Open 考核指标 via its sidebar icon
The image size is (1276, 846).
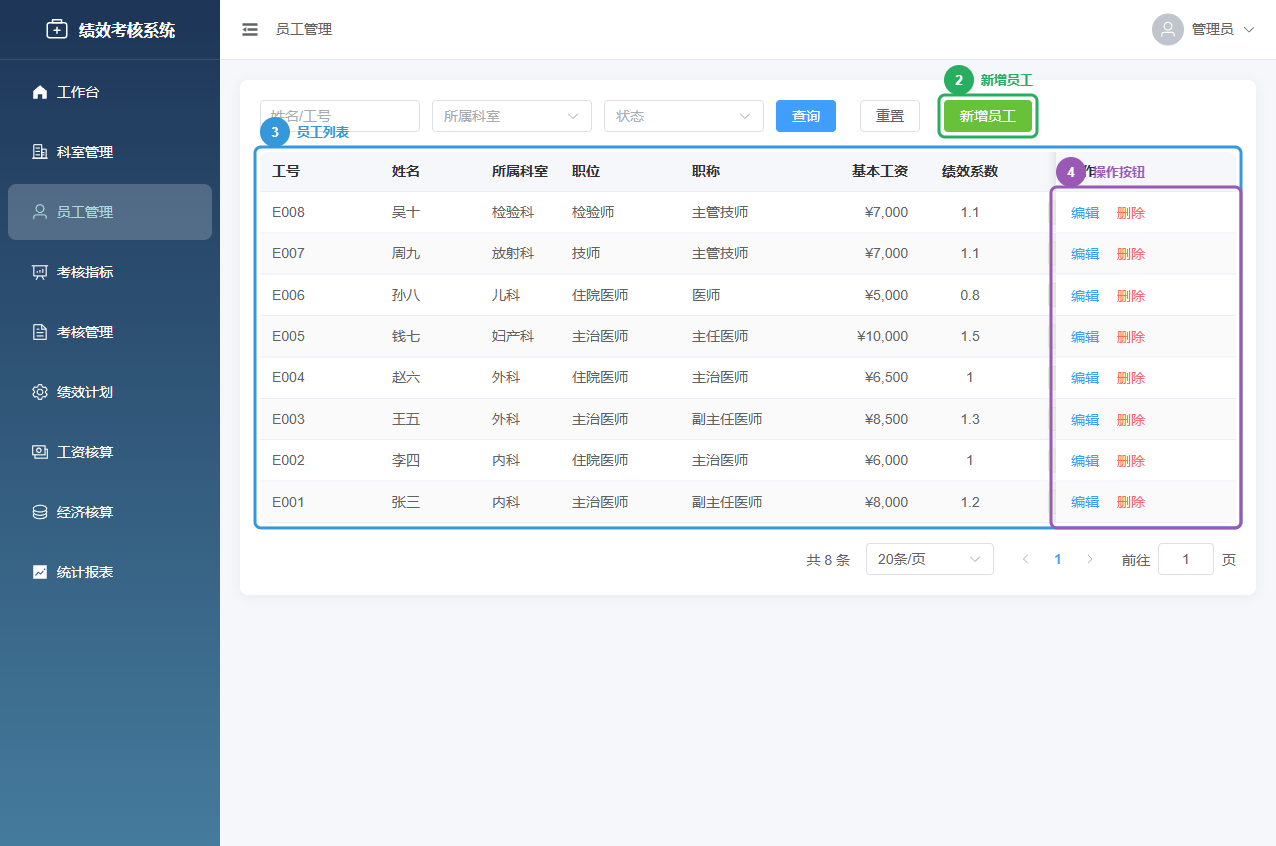(40, 271)
